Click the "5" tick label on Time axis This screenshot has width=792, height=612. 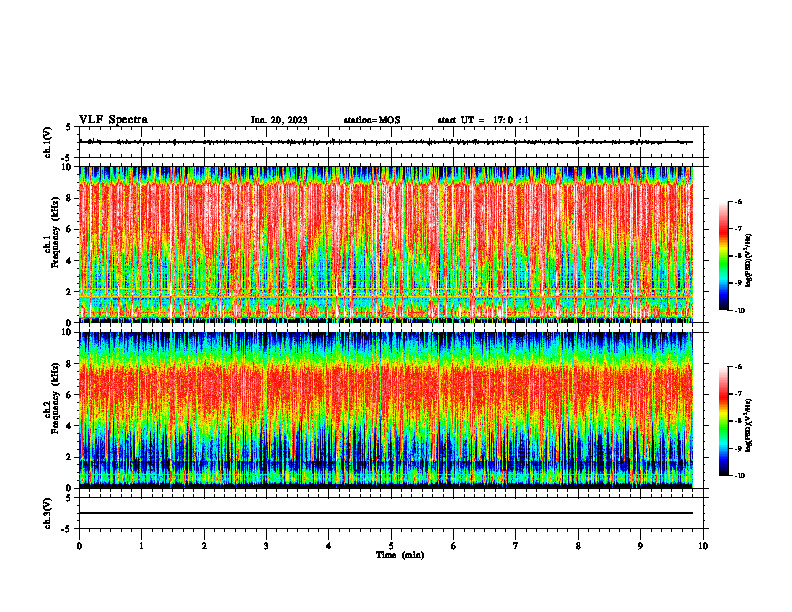(x=391, y=546)
